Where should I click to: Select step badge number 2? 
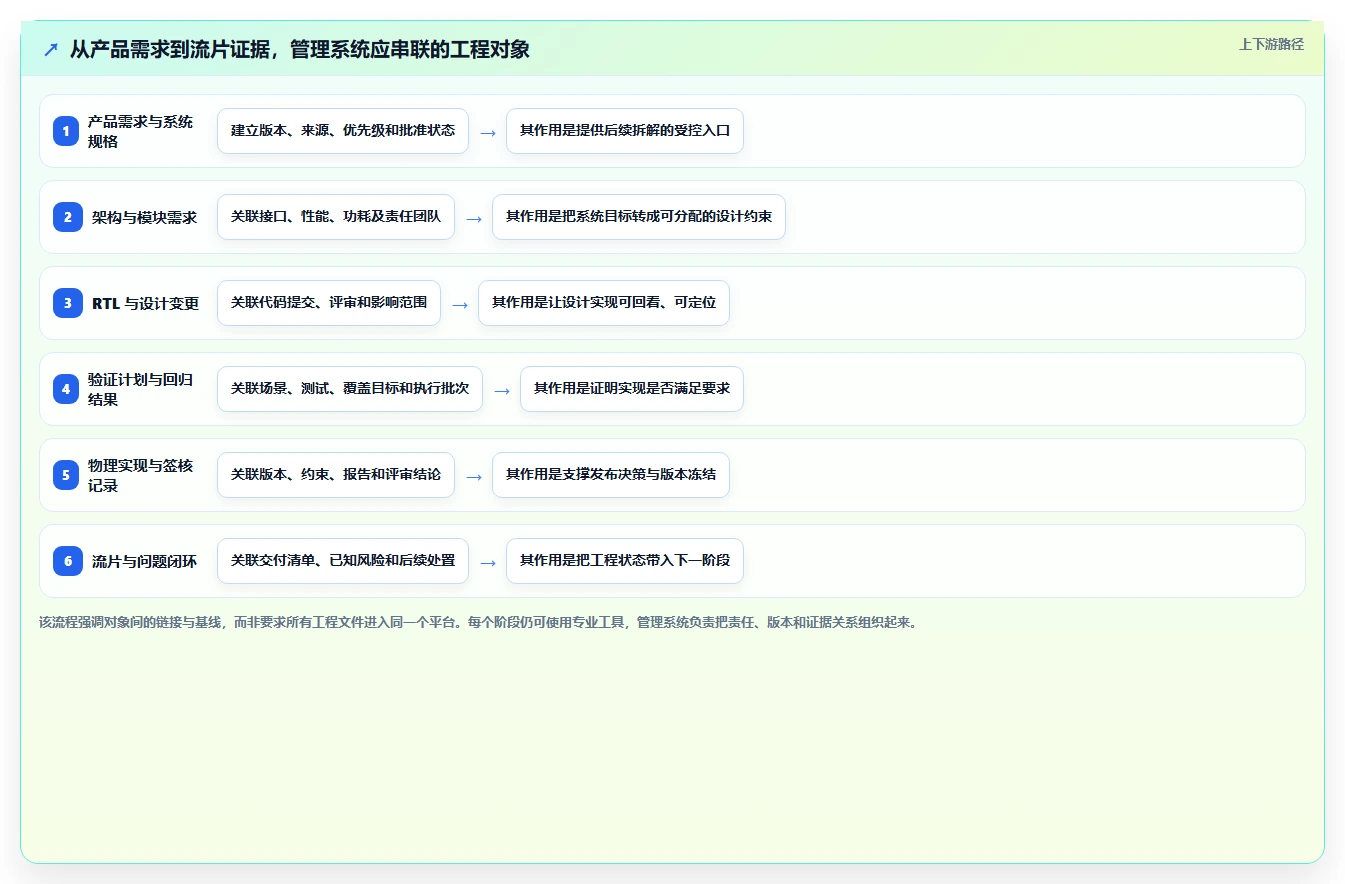pos(68,217)
